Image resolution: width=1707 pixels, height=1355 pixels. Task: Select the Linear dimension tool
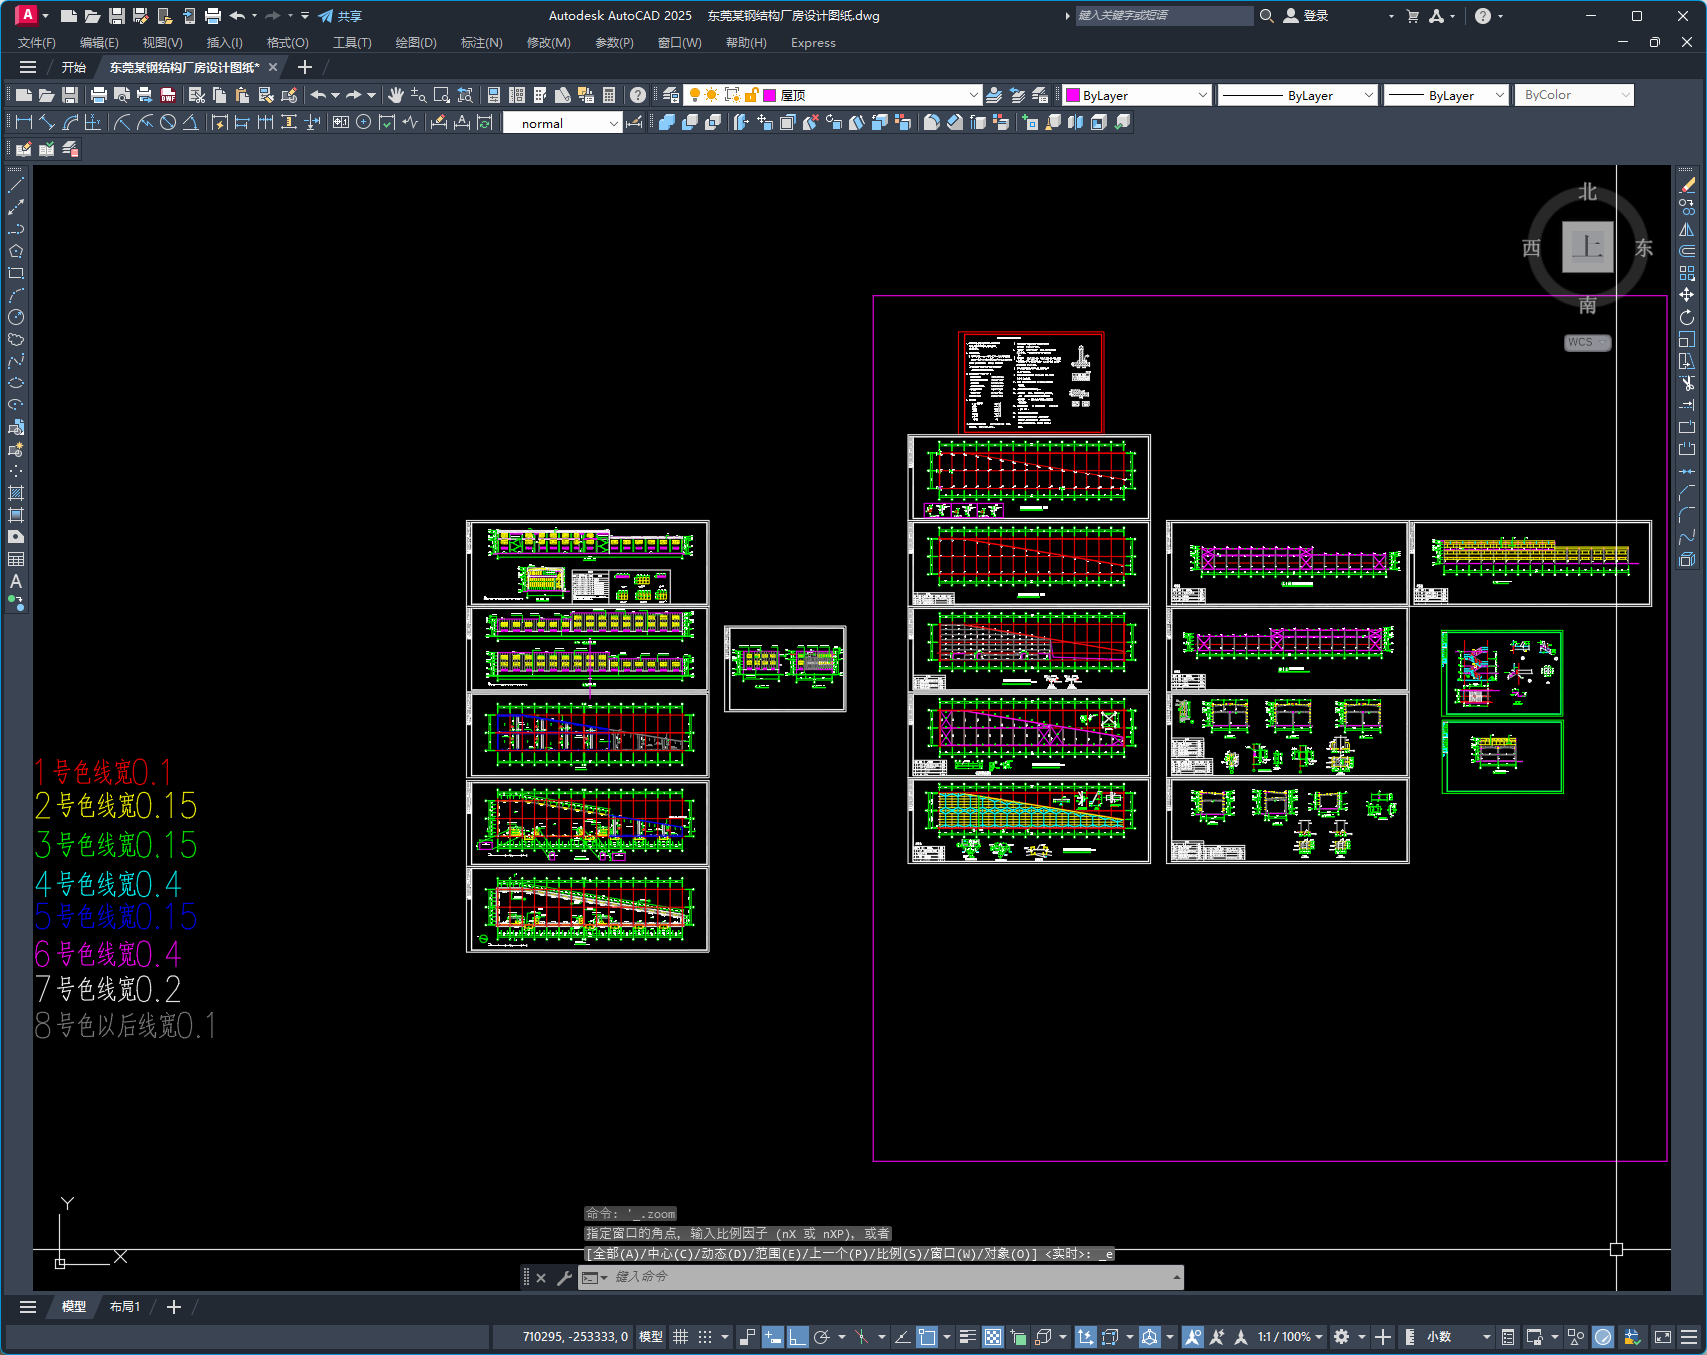pyautogui.click(x=24, y=122)
